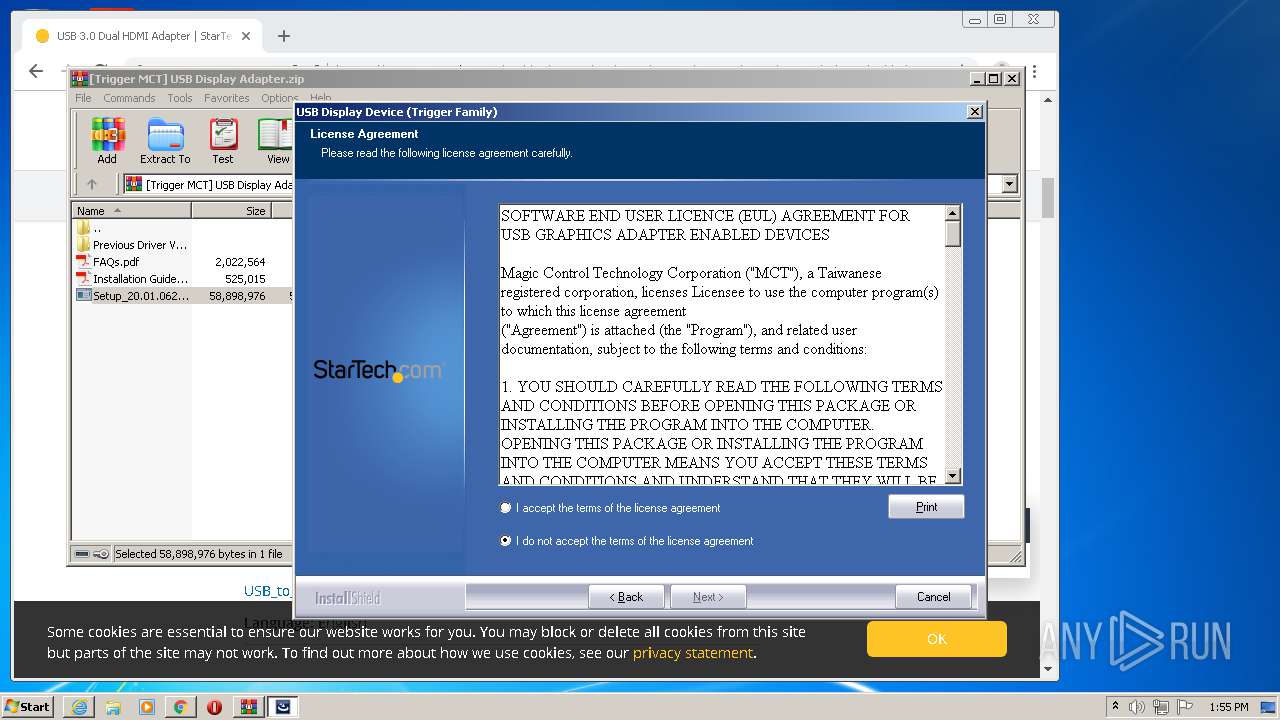
Task: Close the USB Display Device installer dialog
Action: click(975, 112)
